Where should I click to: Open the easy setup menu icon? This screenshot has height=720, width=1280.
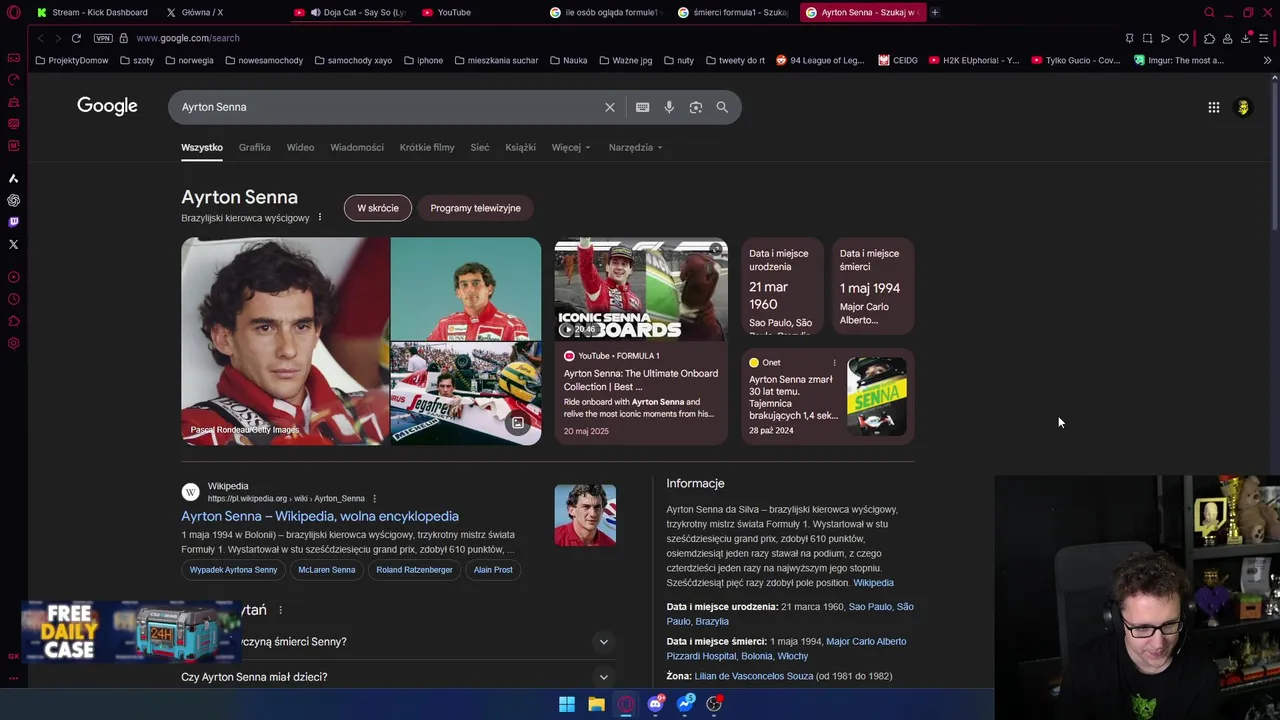coord(1264,38)
